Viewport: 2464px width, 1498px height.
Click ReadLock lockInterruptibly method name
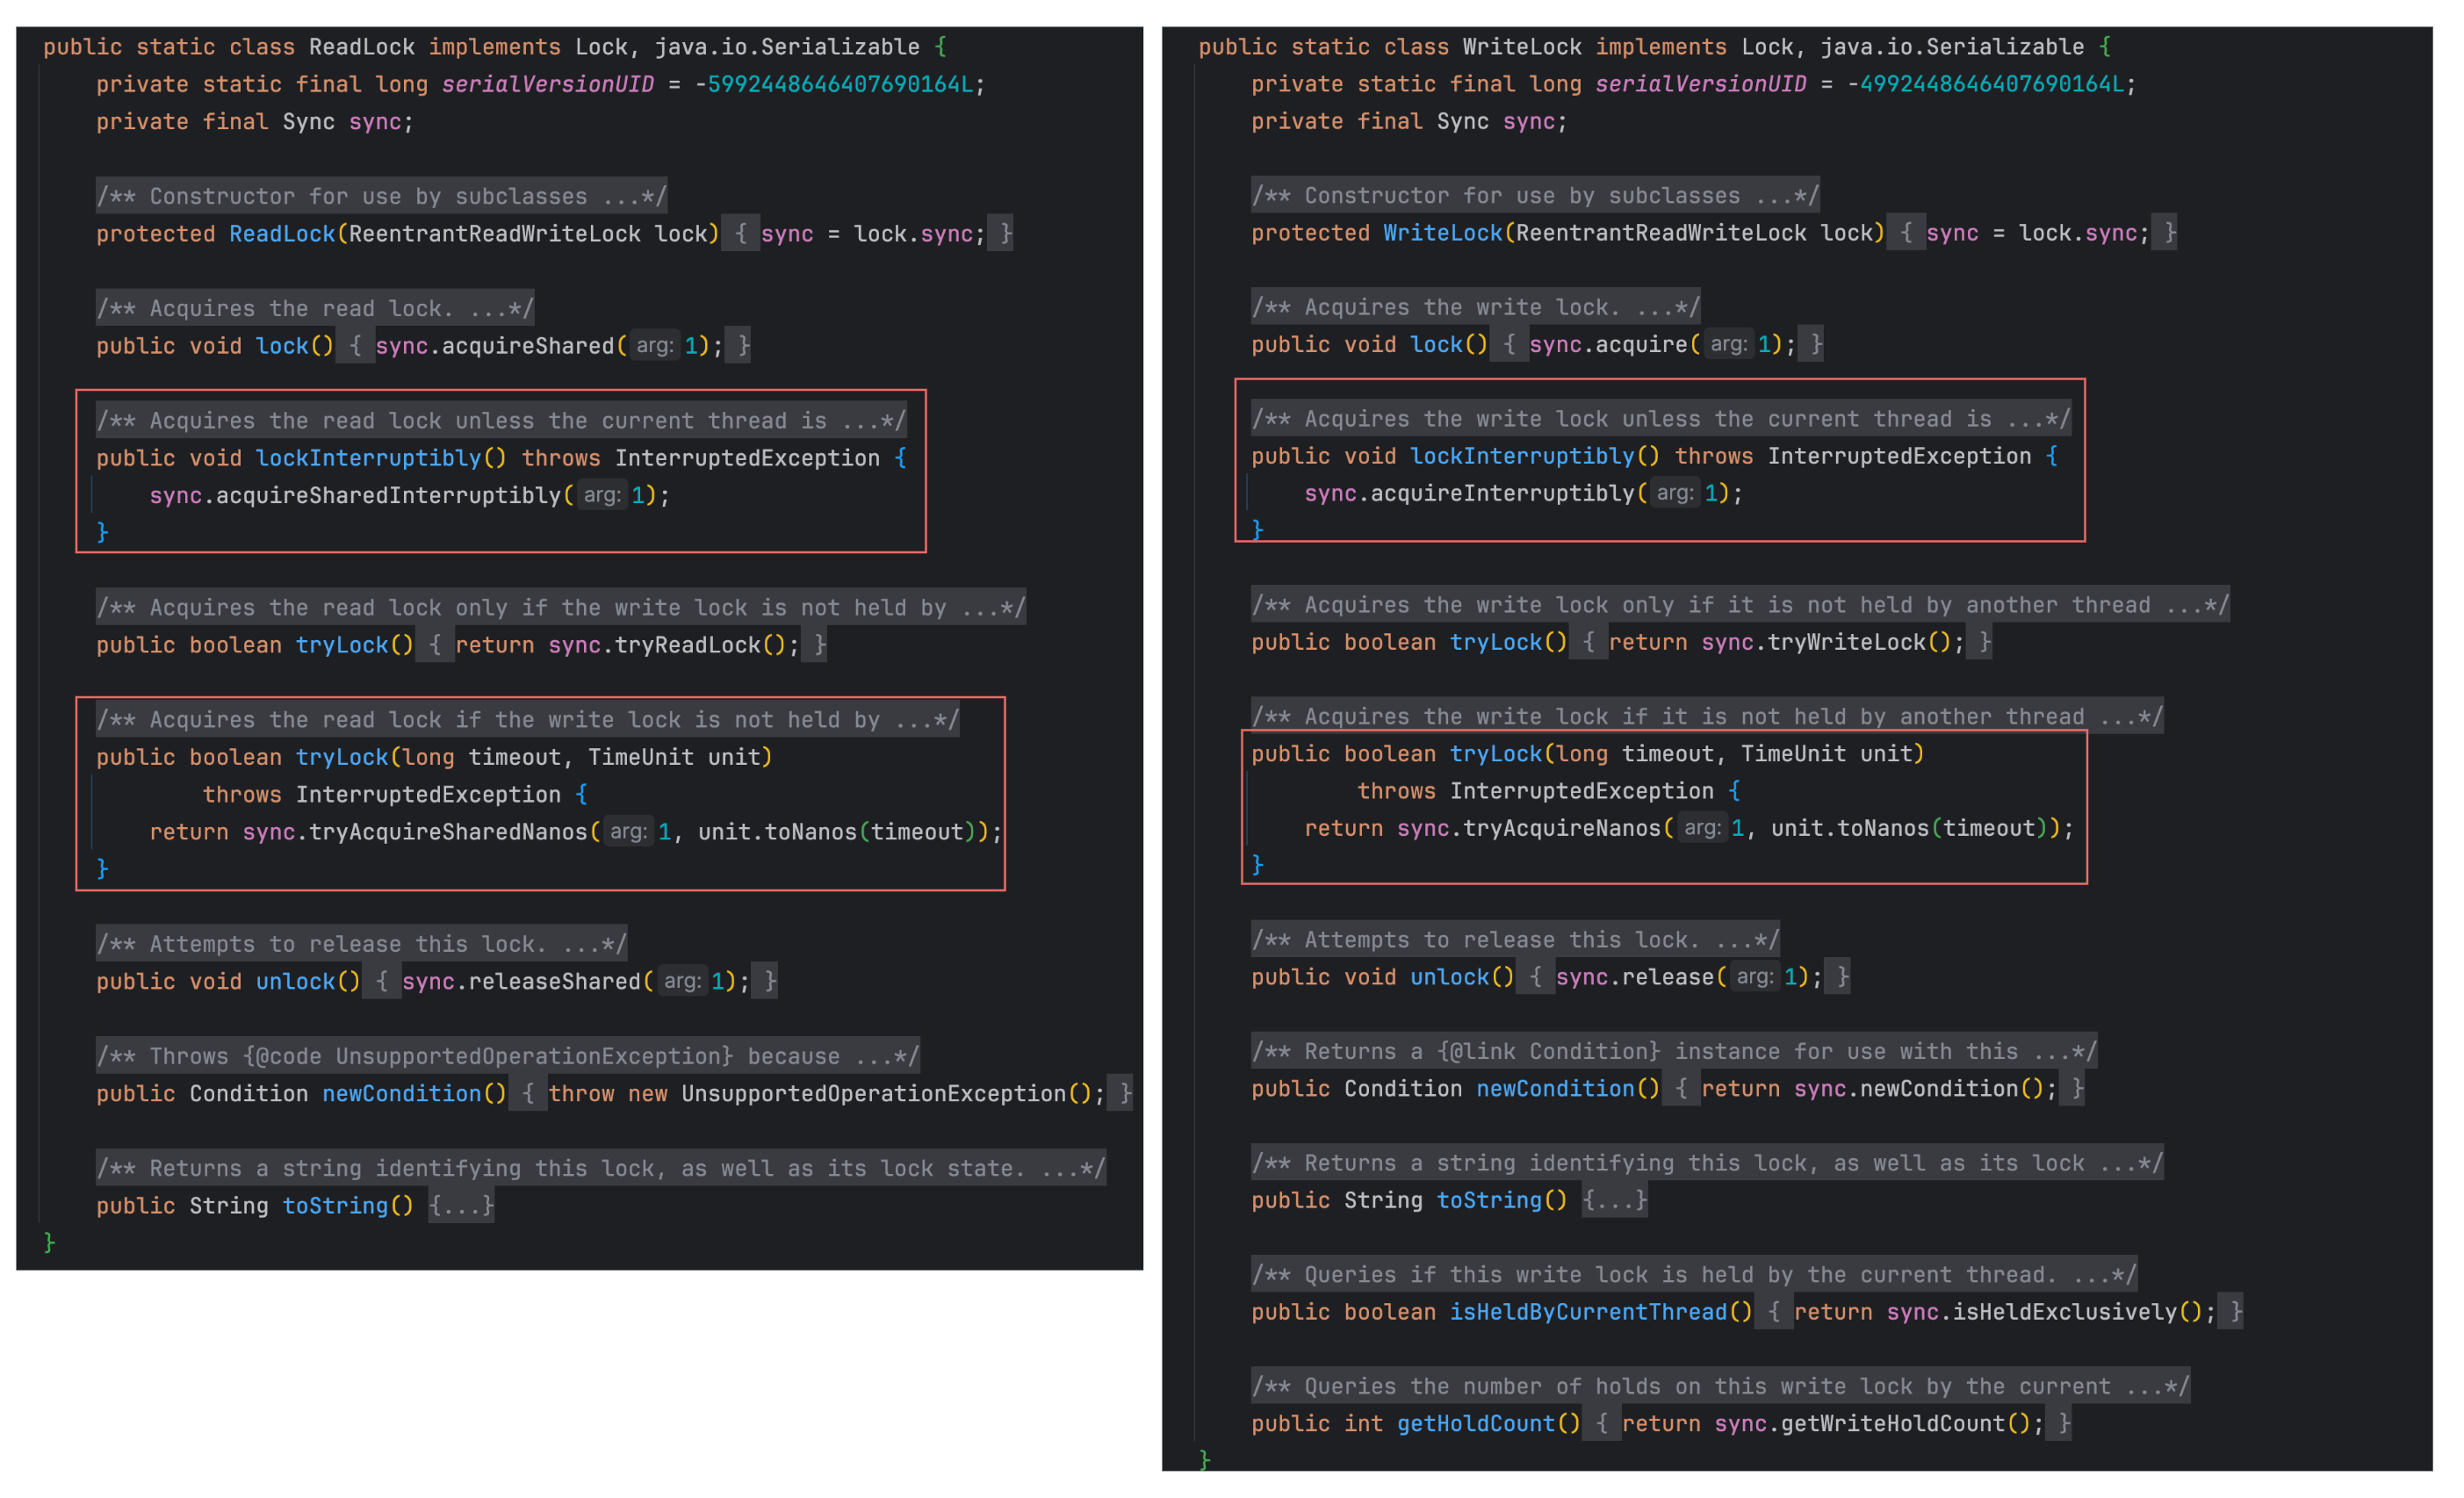[x=368, y=458]
